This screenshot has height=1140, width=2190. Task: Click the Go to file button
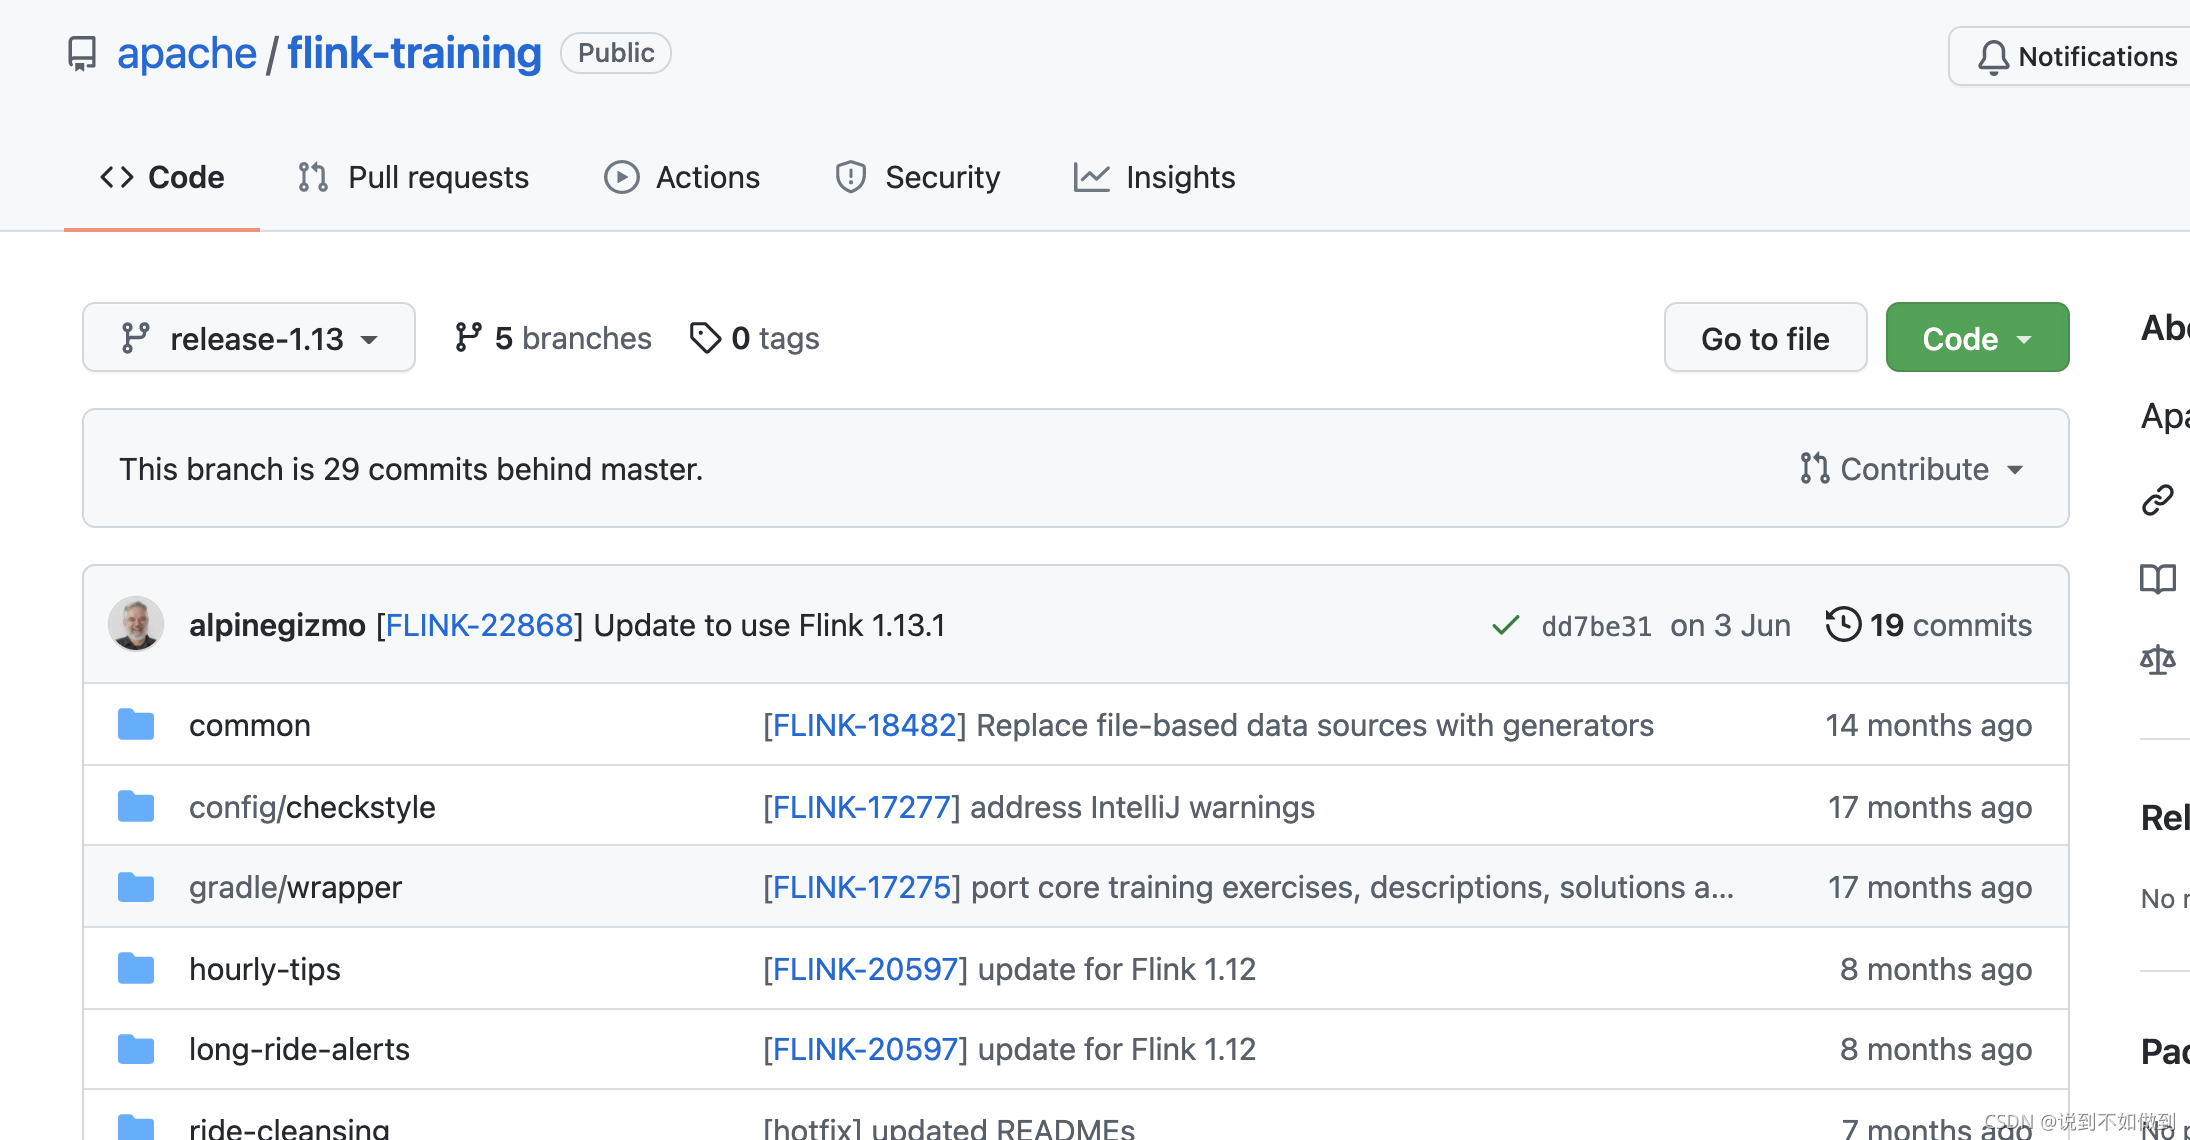[1765, 338]
